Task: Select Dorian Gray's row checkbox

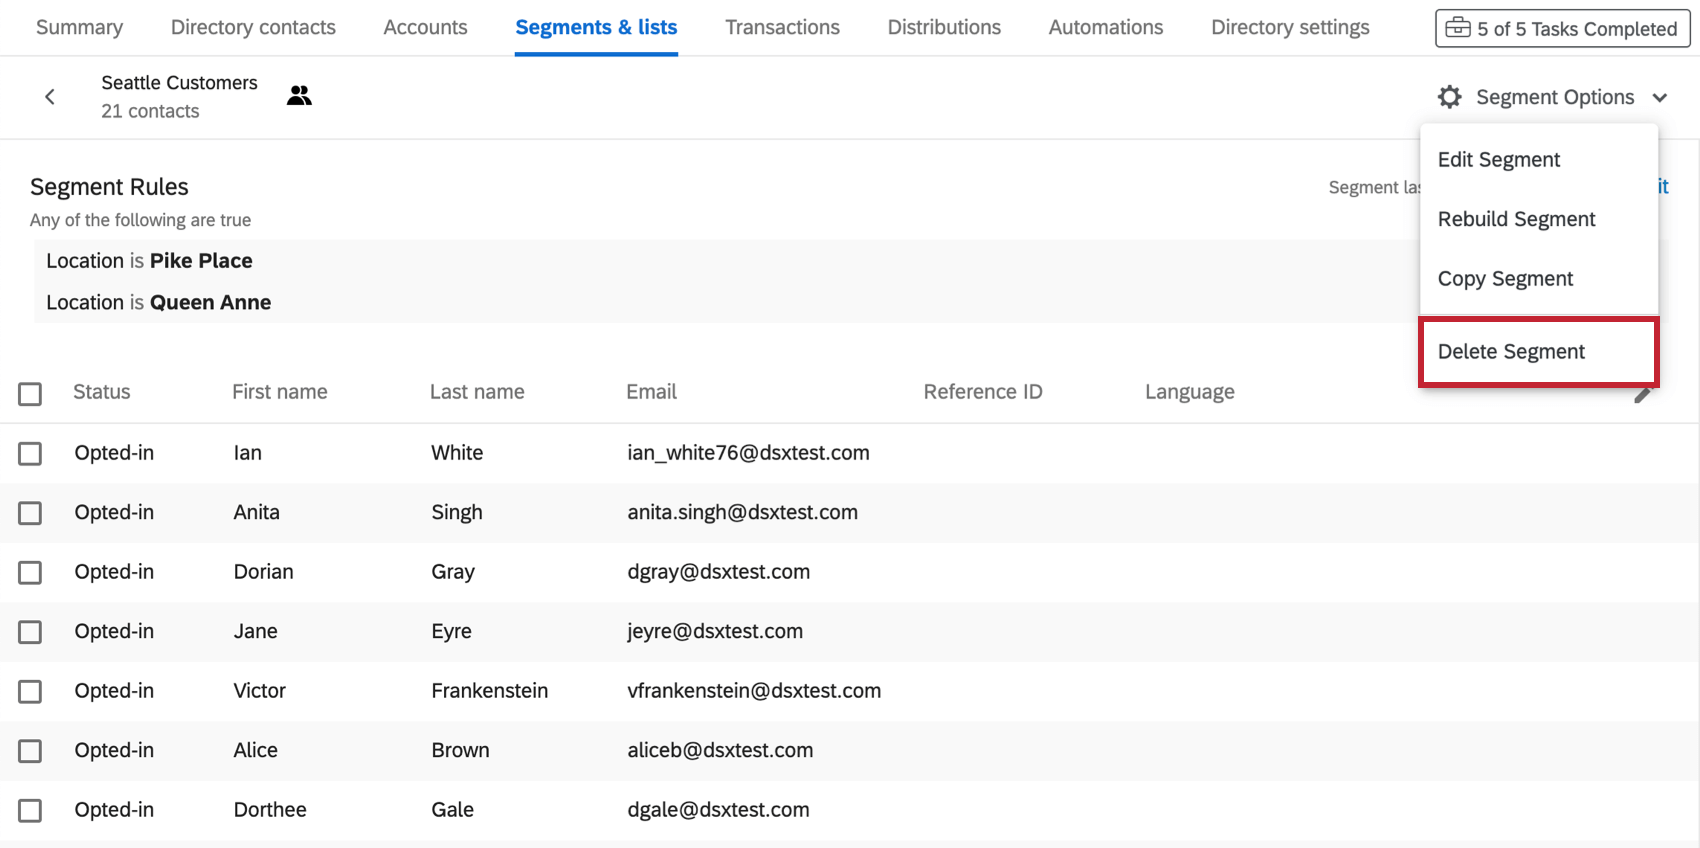Action: tap(30, 572)
